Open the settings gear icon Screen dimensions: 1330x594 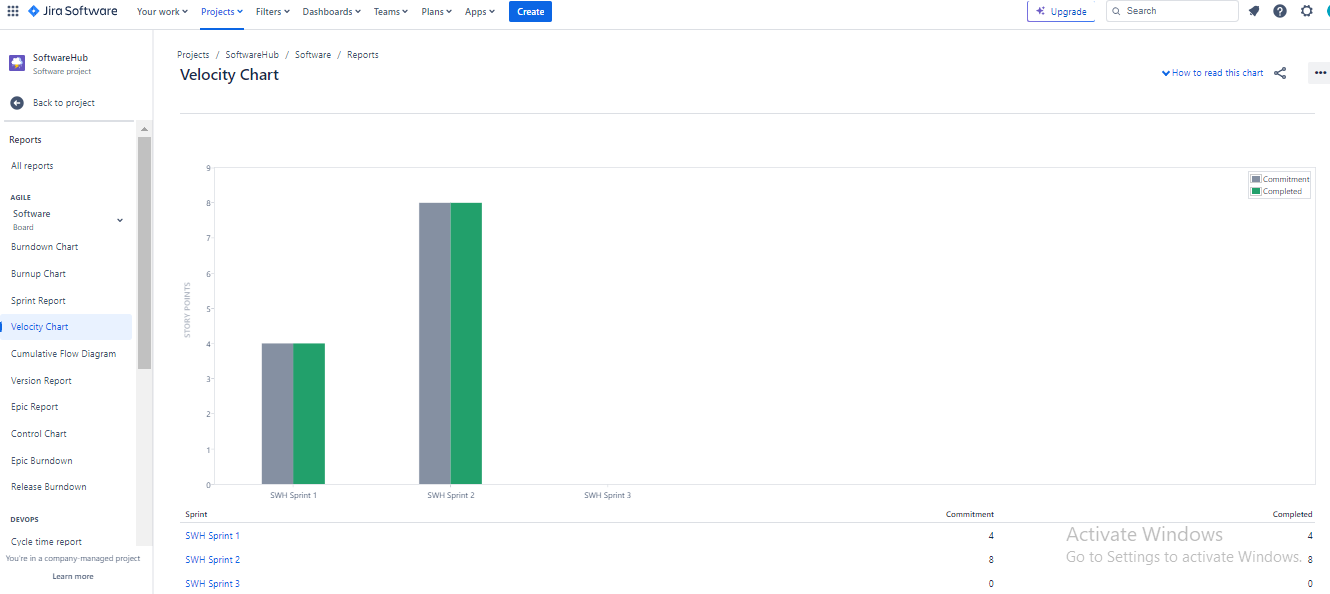(1307, 11)
